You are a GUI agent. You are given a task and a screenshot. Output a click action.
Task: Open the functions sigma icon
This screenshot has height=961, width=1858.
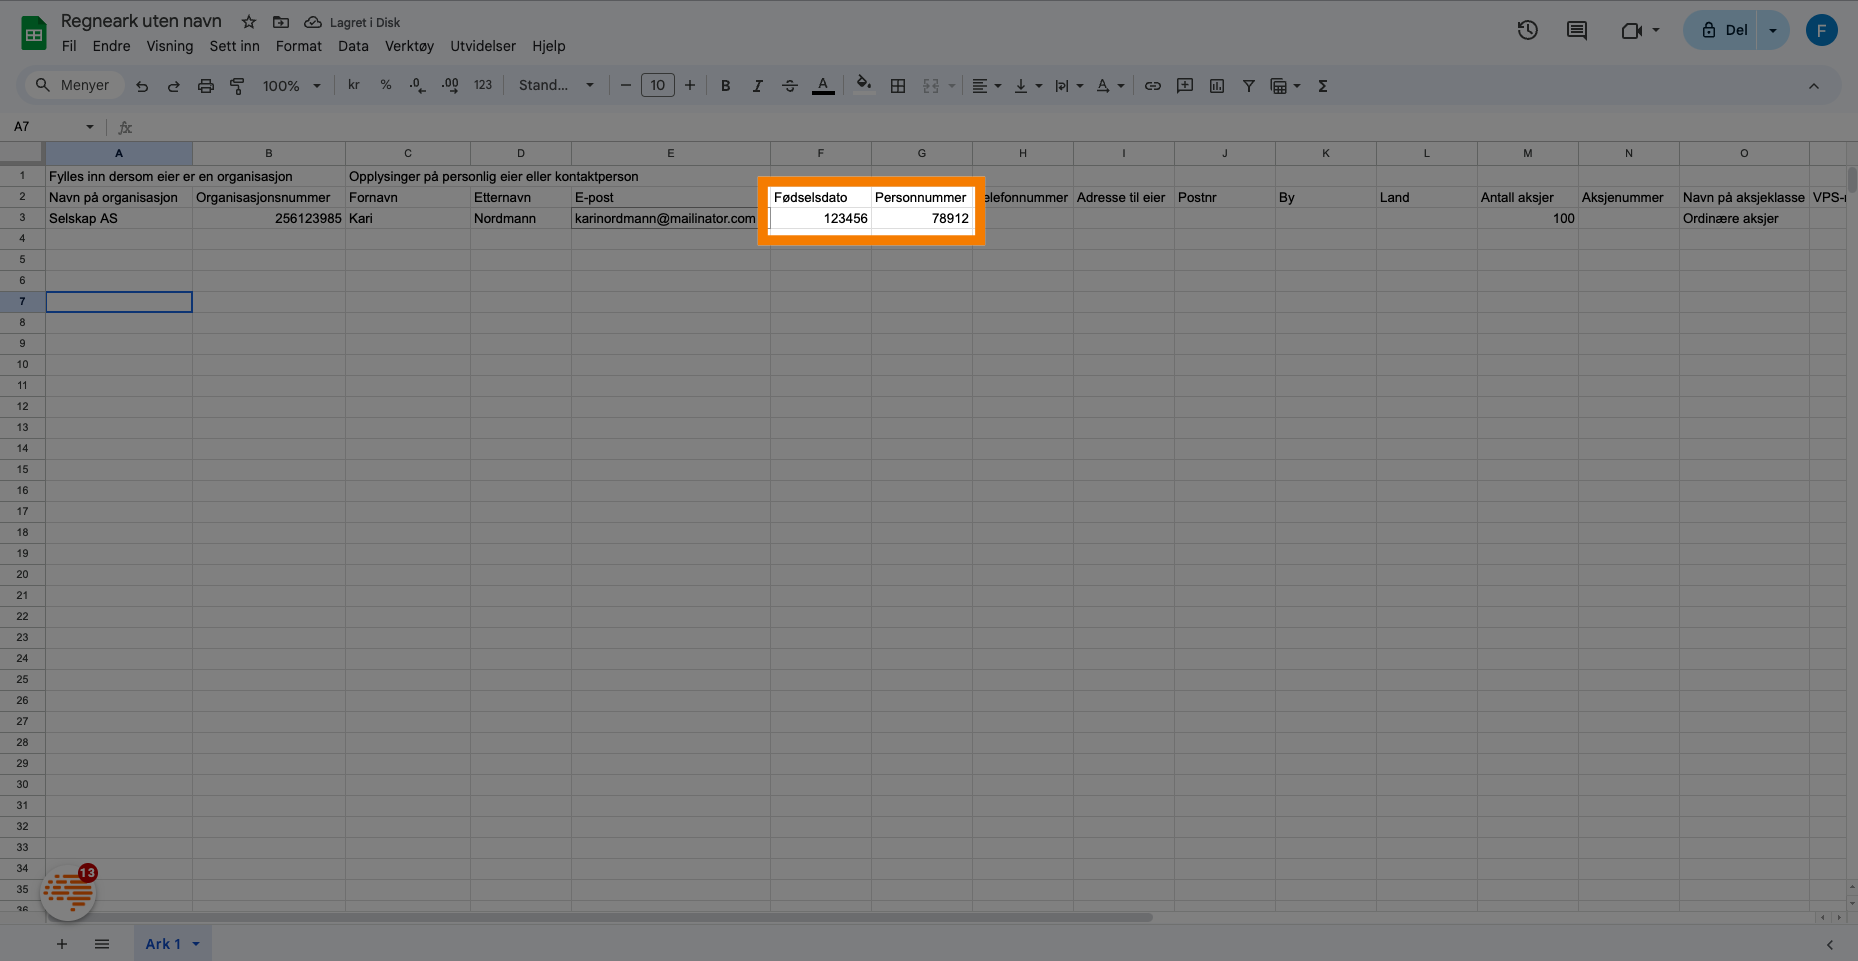tap(1323, 86)
